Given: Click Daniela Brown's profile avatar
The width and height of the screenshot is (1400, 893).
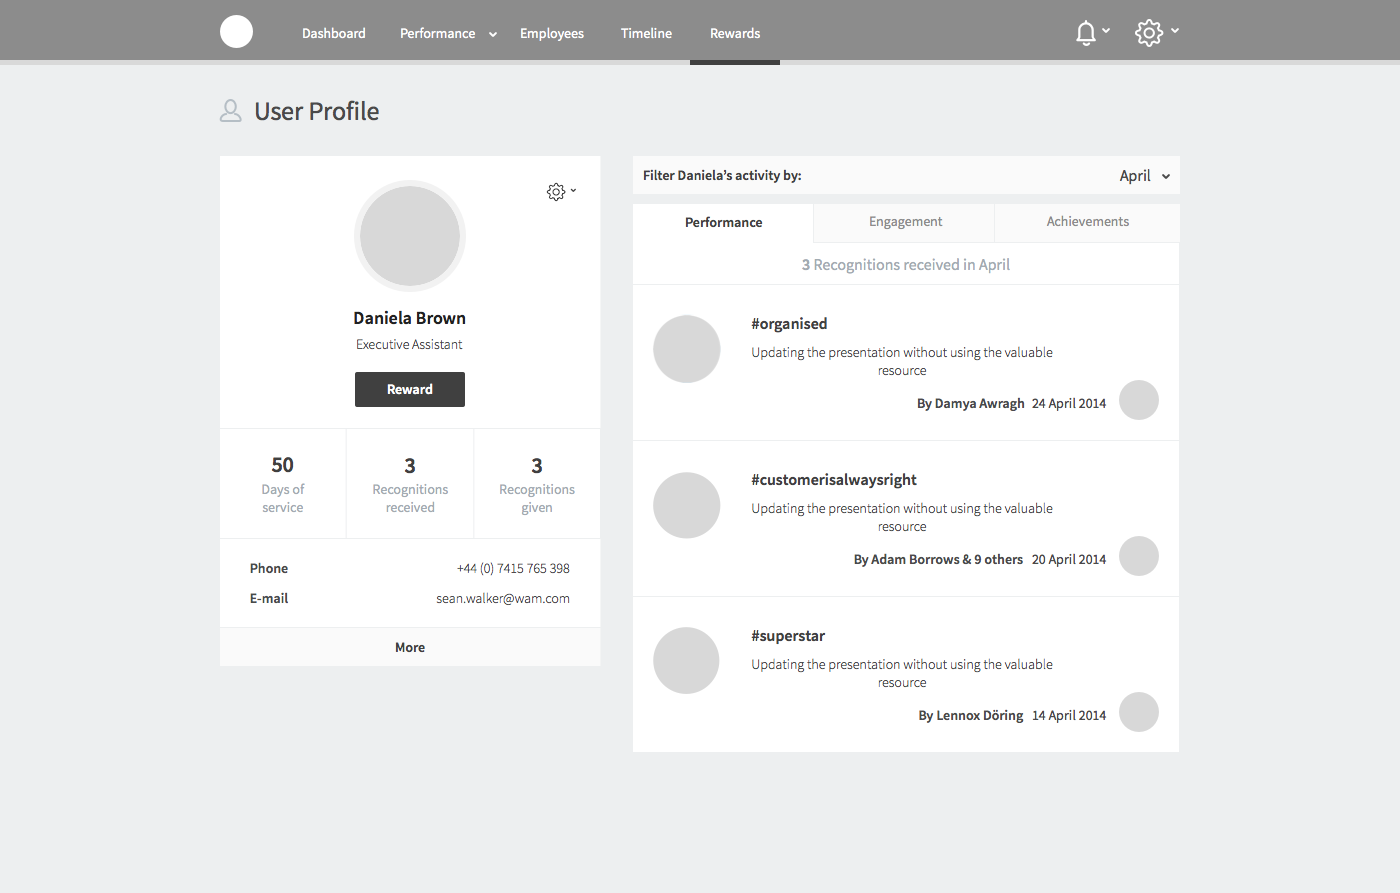Looking at the screenshot, I should 410,236.
